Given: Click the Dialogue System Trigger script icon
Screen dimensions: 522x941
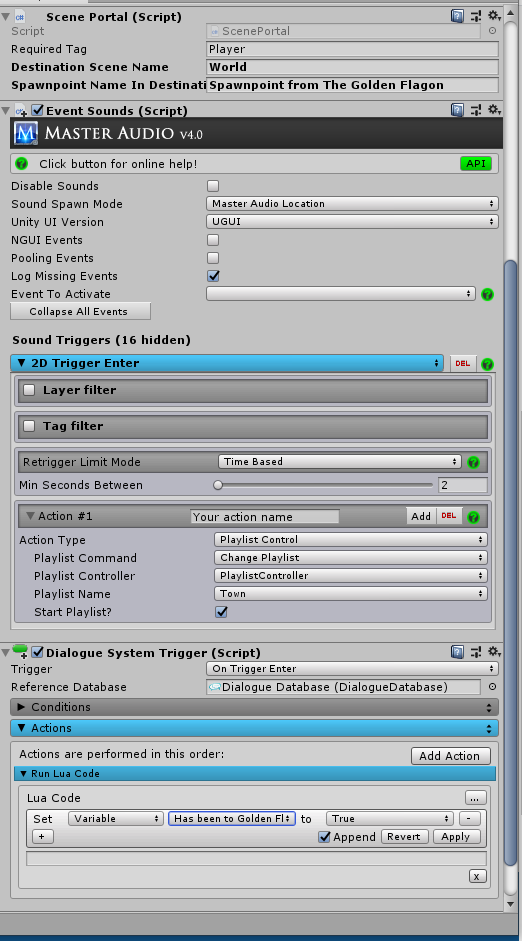Looking at the screenshot, I should (x=20, y=651).
